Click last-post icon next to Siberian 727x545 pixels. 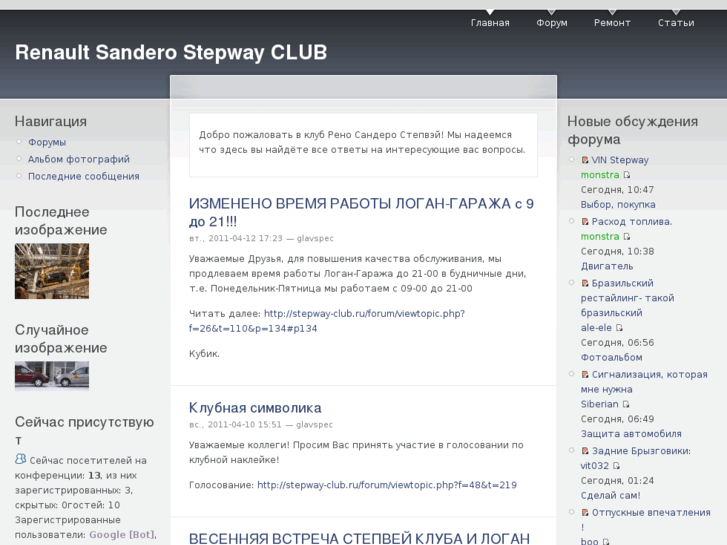626,404
